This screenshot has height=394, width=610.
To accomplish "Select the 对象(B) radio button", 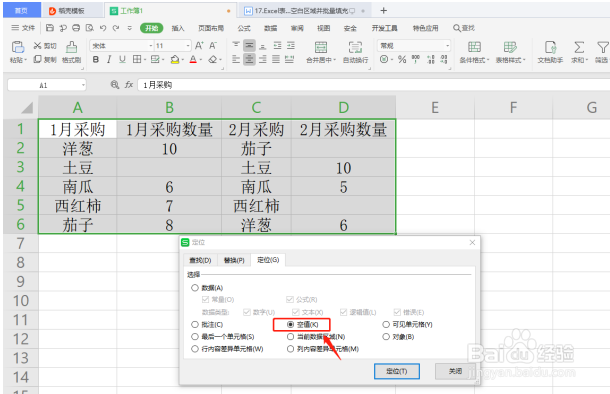I will tap(386, 336).
